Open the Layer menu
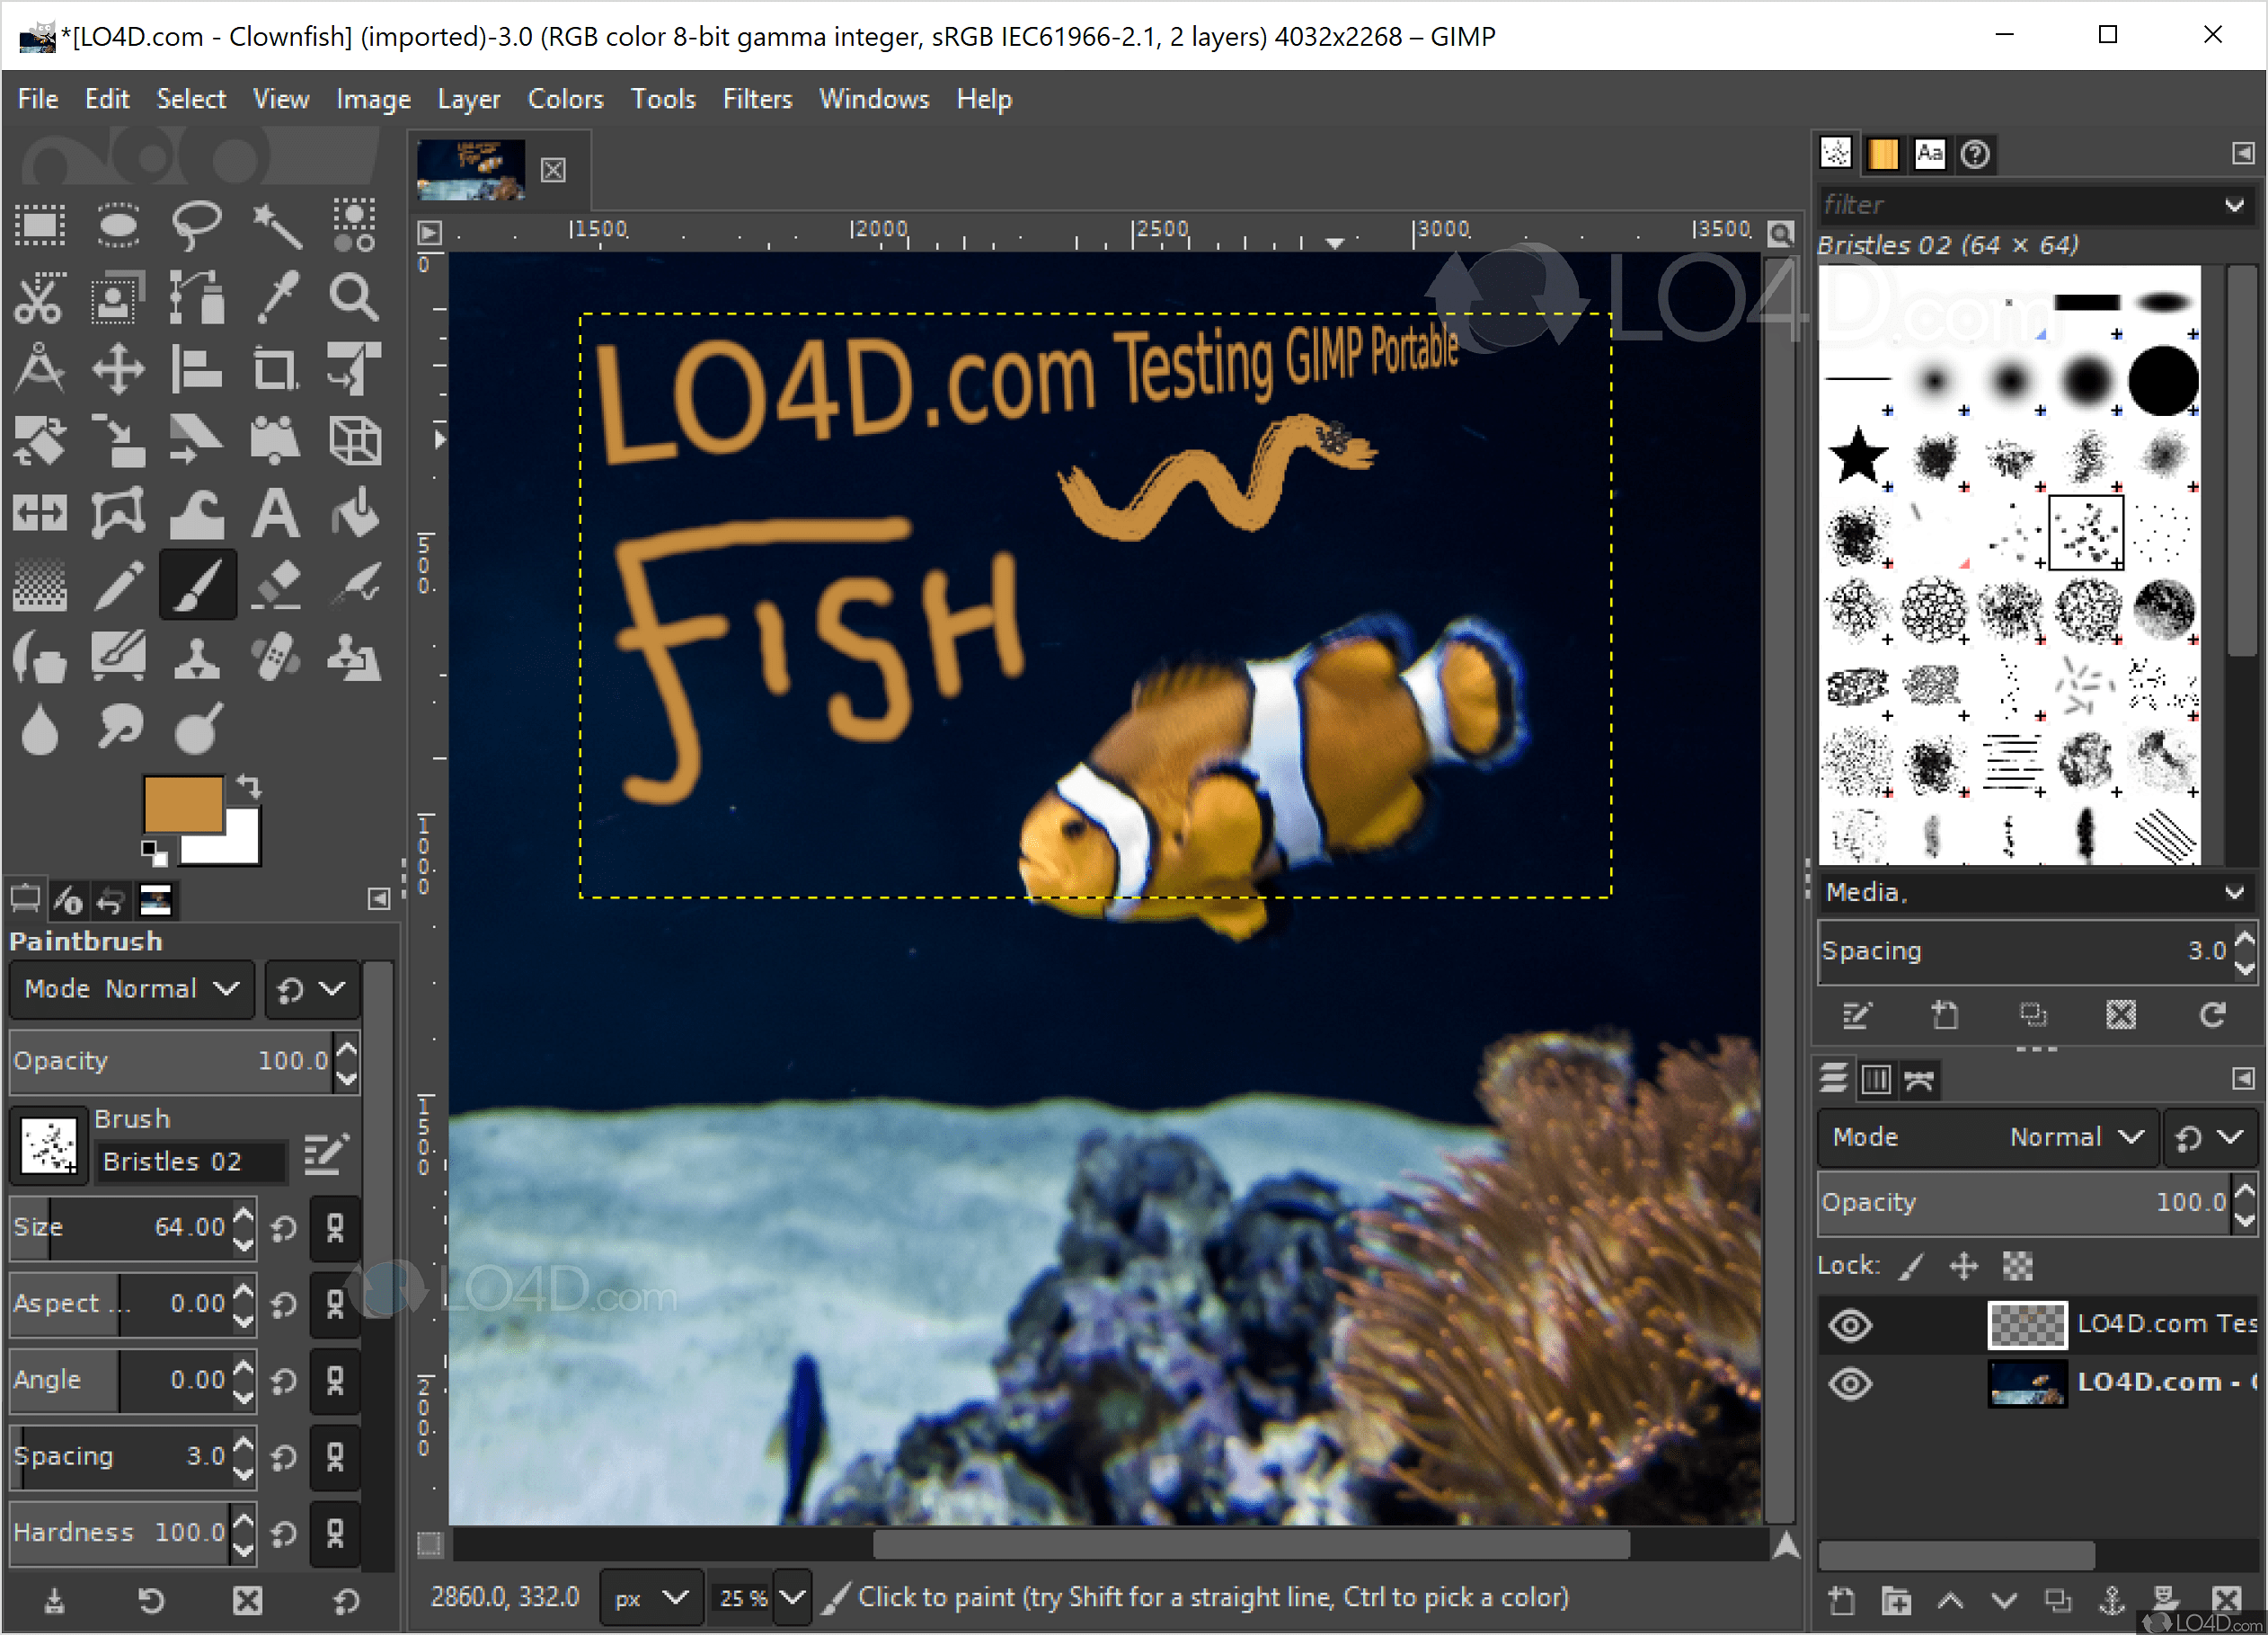The height and width of the screenshot is (1635, 2268). click(468, 99)
